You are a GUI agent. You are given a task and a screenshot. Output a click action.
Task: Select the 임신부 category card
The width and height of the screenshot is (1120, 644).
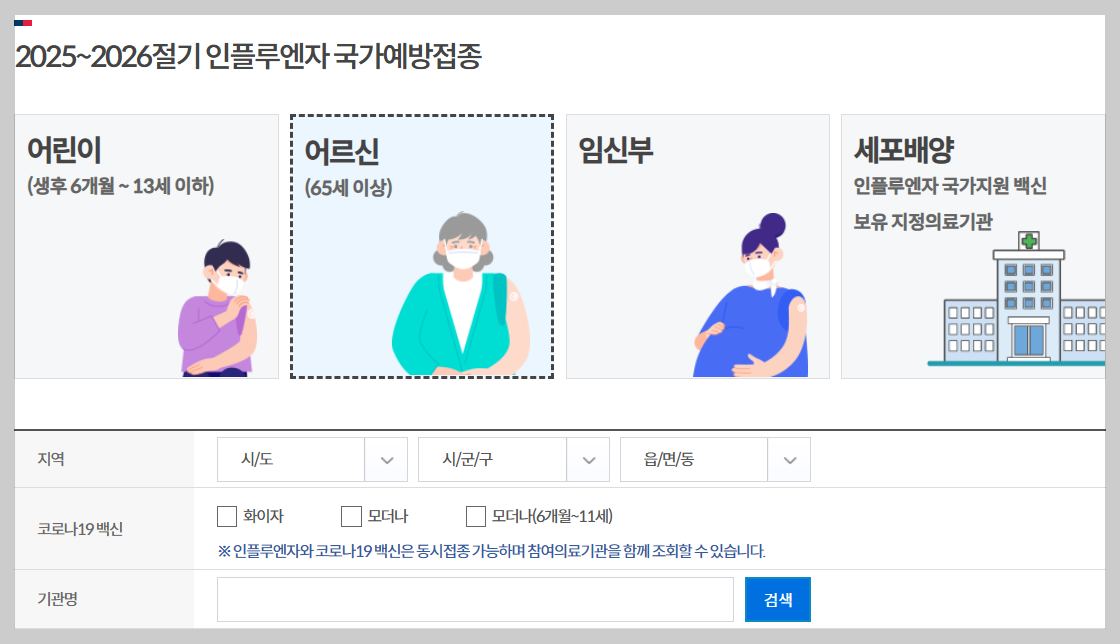(698, 246)
